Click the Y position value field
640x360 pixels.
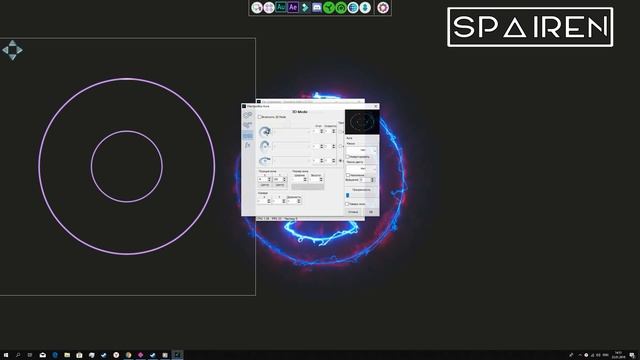click(x=278, y=179)
